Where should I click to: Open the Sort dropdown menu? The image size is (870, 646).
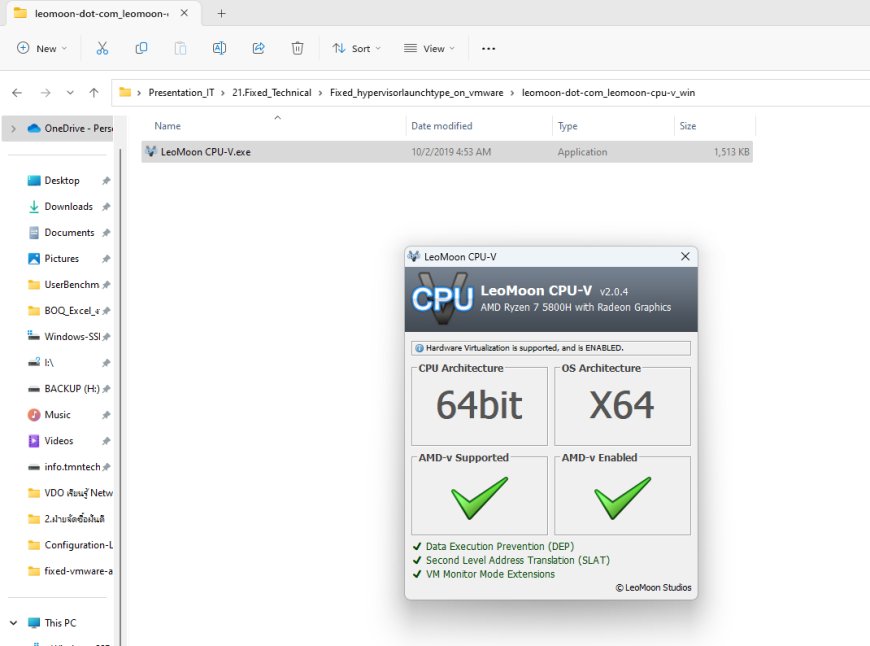(x=356, y=48)
